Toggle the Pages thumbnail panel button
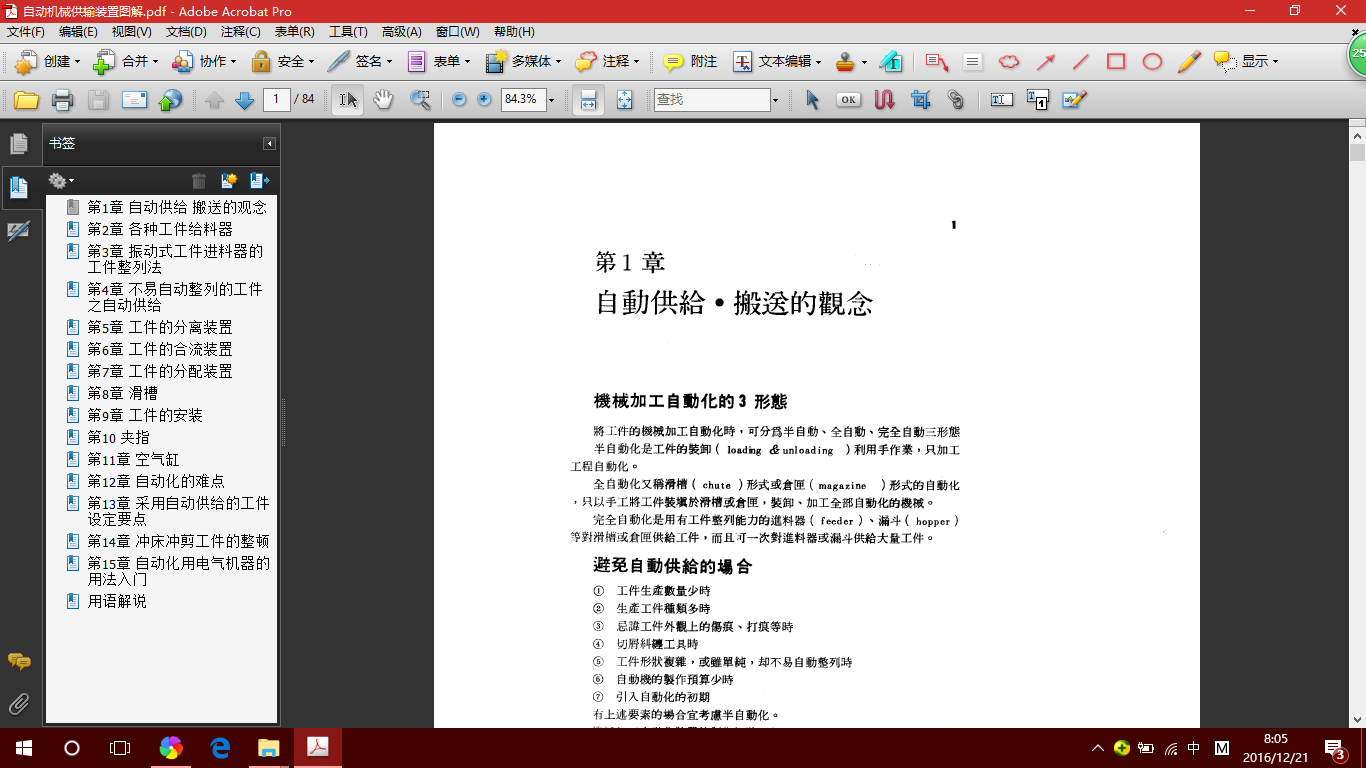The image size is (1366, 768). pyautogui.click(x=19, y=144)
